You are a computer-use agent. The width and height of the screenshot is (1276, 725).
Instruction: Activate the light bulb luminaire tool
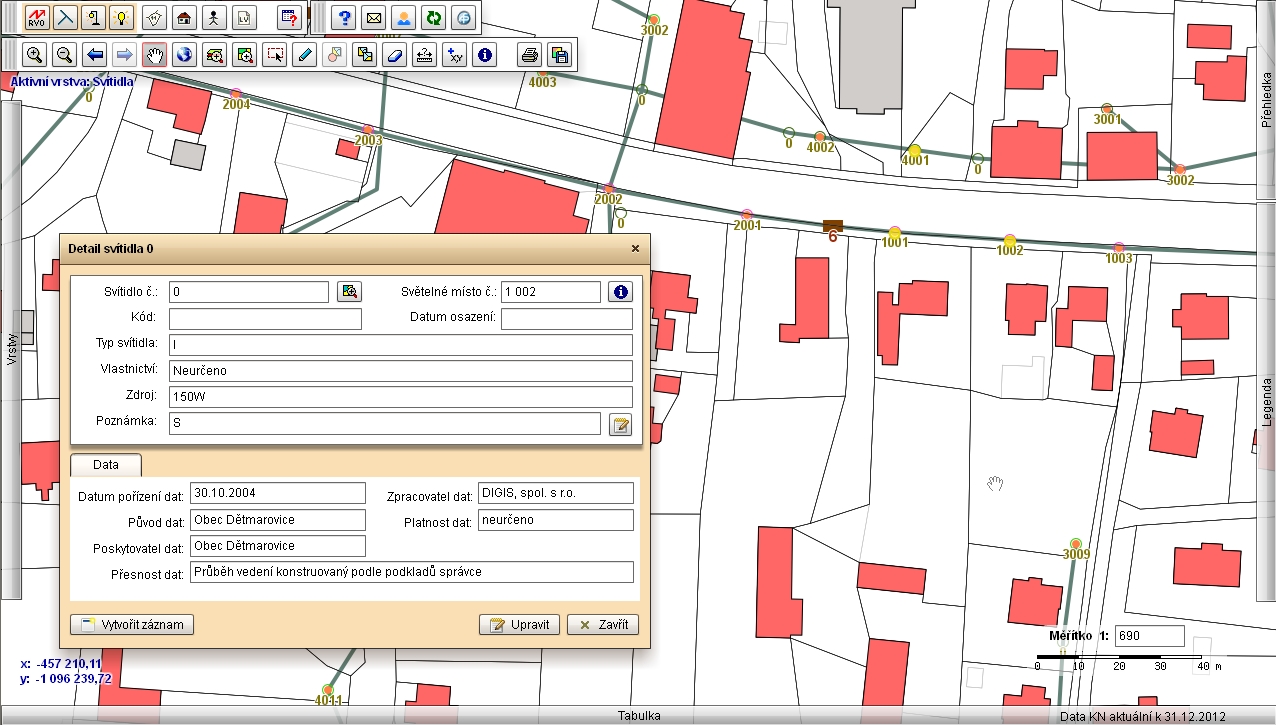121,17
